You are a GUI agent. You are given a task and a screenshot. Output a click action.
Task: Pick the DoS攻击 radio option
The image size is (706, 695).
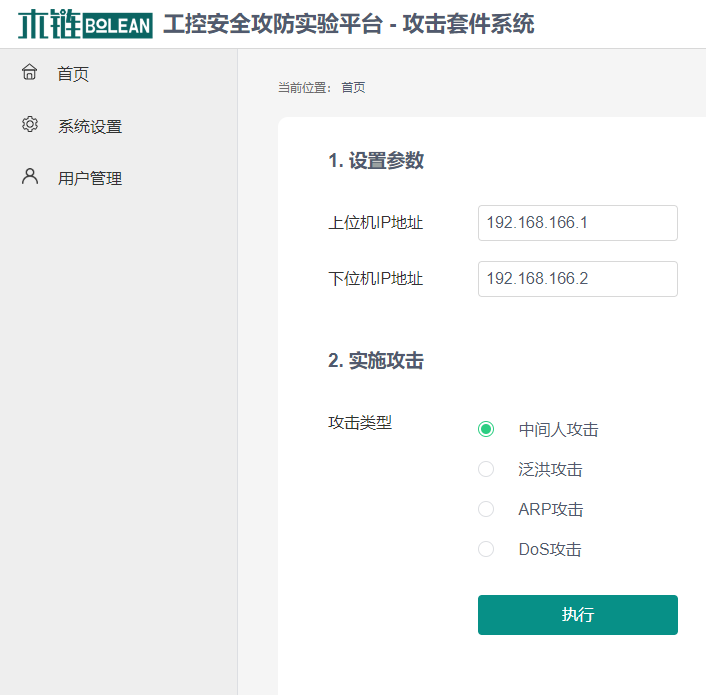(x=486, y=549)
